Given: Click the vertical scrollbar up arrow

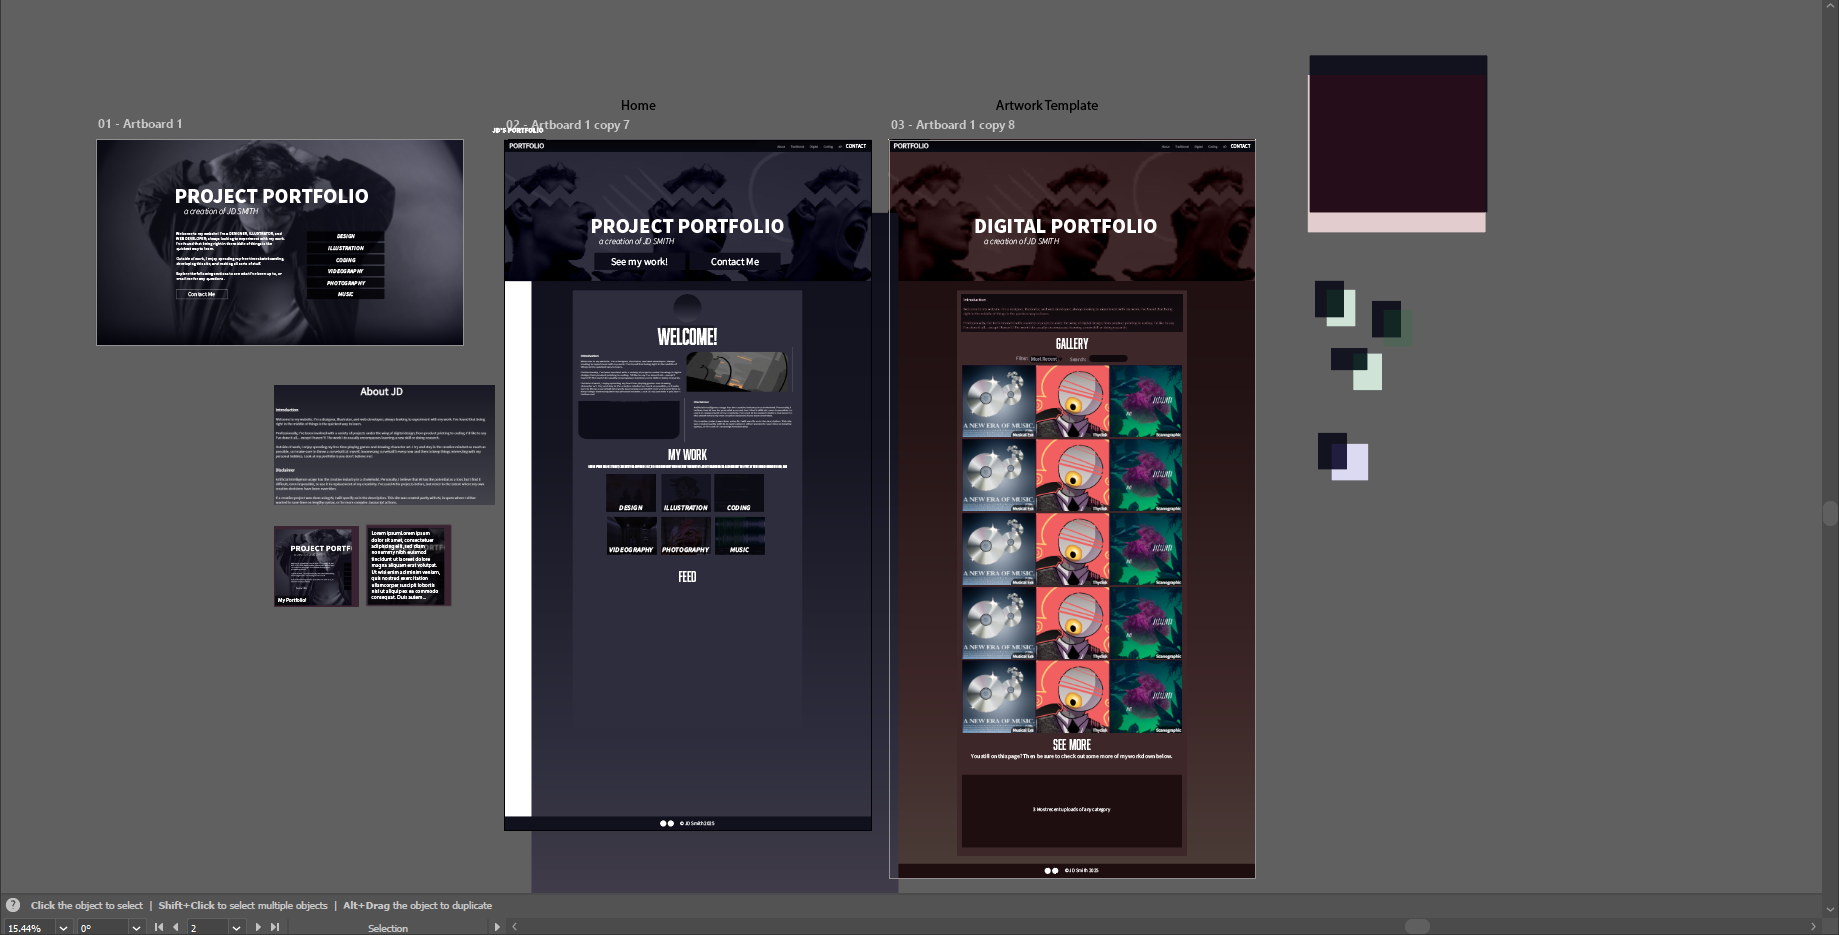Looking at the screenshot, I should (x=1830, y=6).
